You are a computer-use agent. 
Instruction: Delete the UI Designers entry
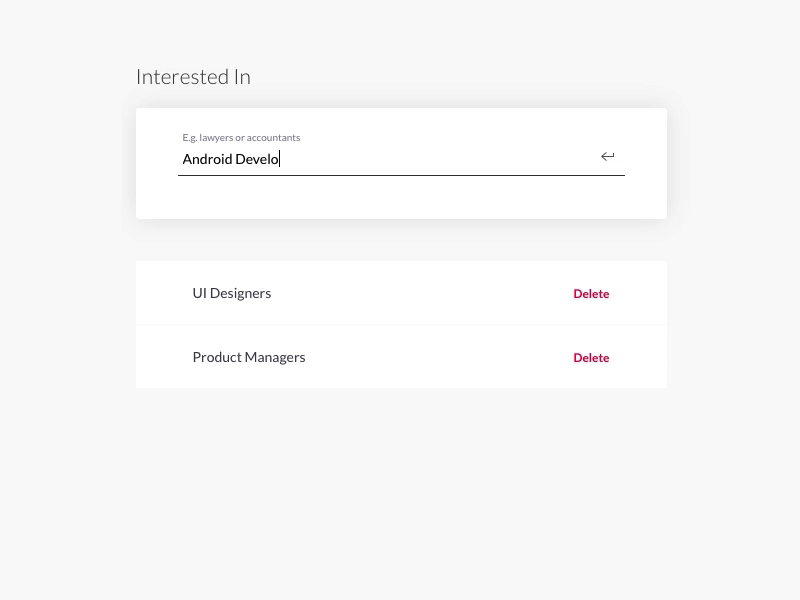coord(591,294)
